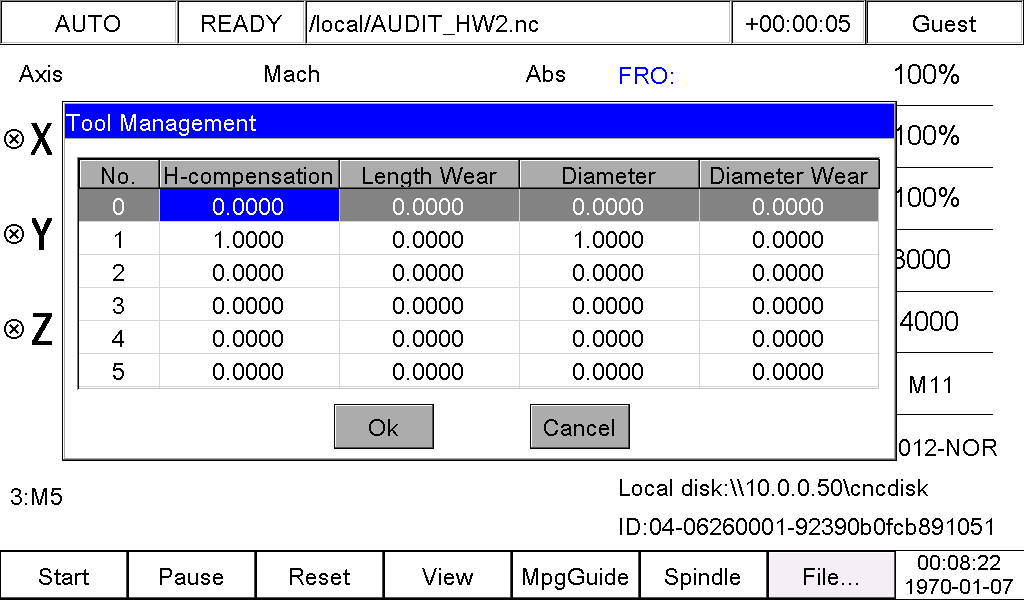Click the X axis home status icon
Screen dimensions: 1024x600
coord(14,138)
